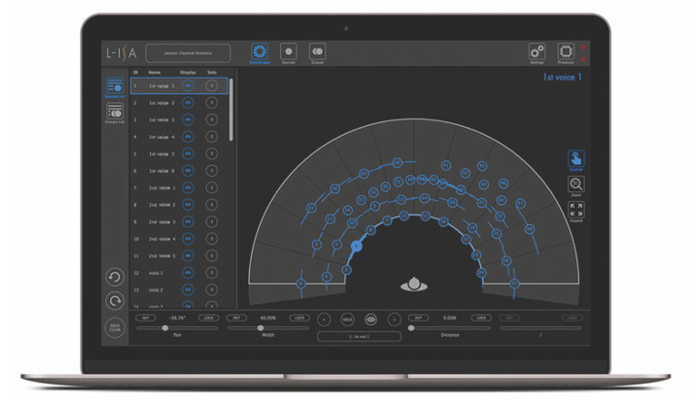Image resolution: width=700 pixels, height=400 pixels.
Task: Go to previous source with left arrow
Action: (324, 319)
